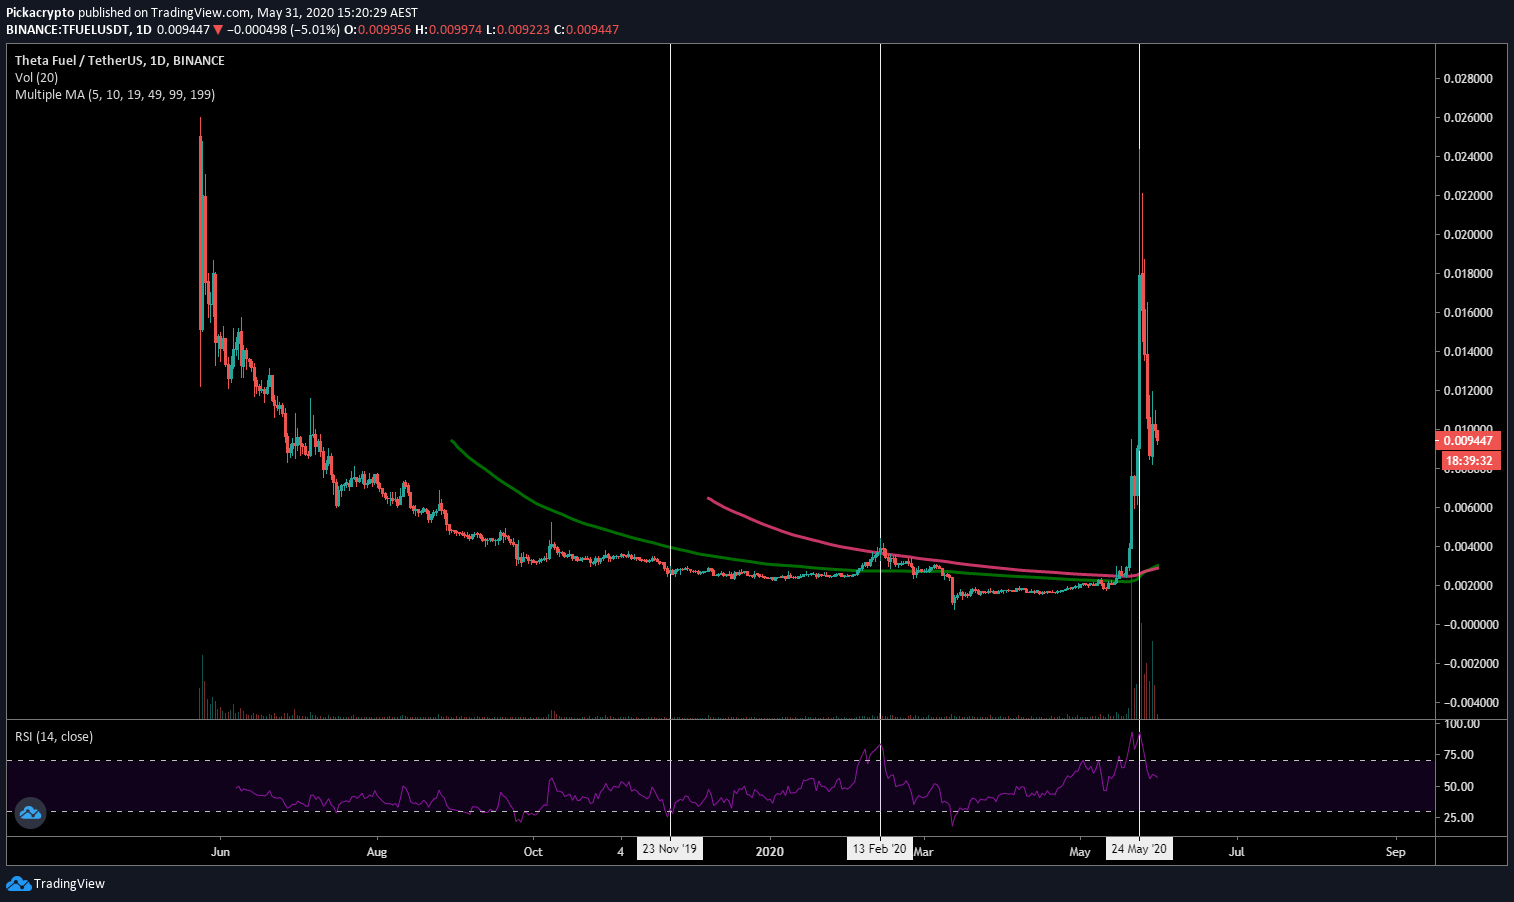Image resolution: width=1514 pixels, height=902 pixels.
Task: Click the 18:39:32 countdown timer label
Action: click(x=1468, y=461)
